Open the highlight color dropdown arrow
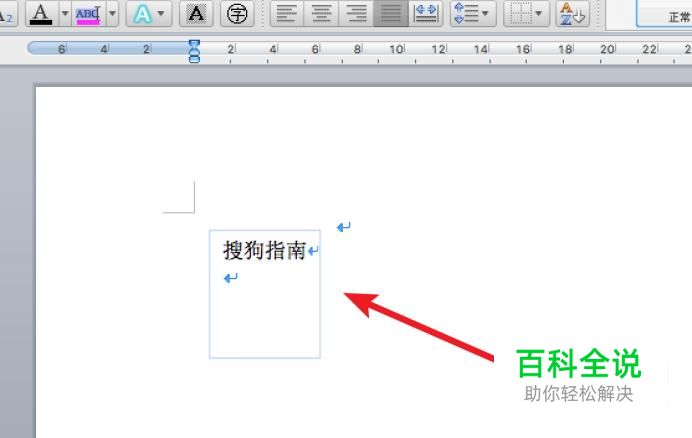Viewport: 692px width, 438px height. pos(112,14)
